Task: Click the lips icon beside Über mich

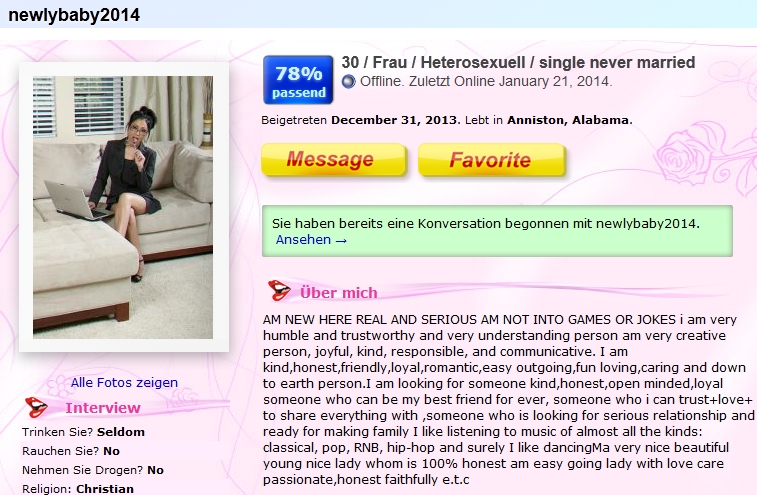Action: pos(280,290)
